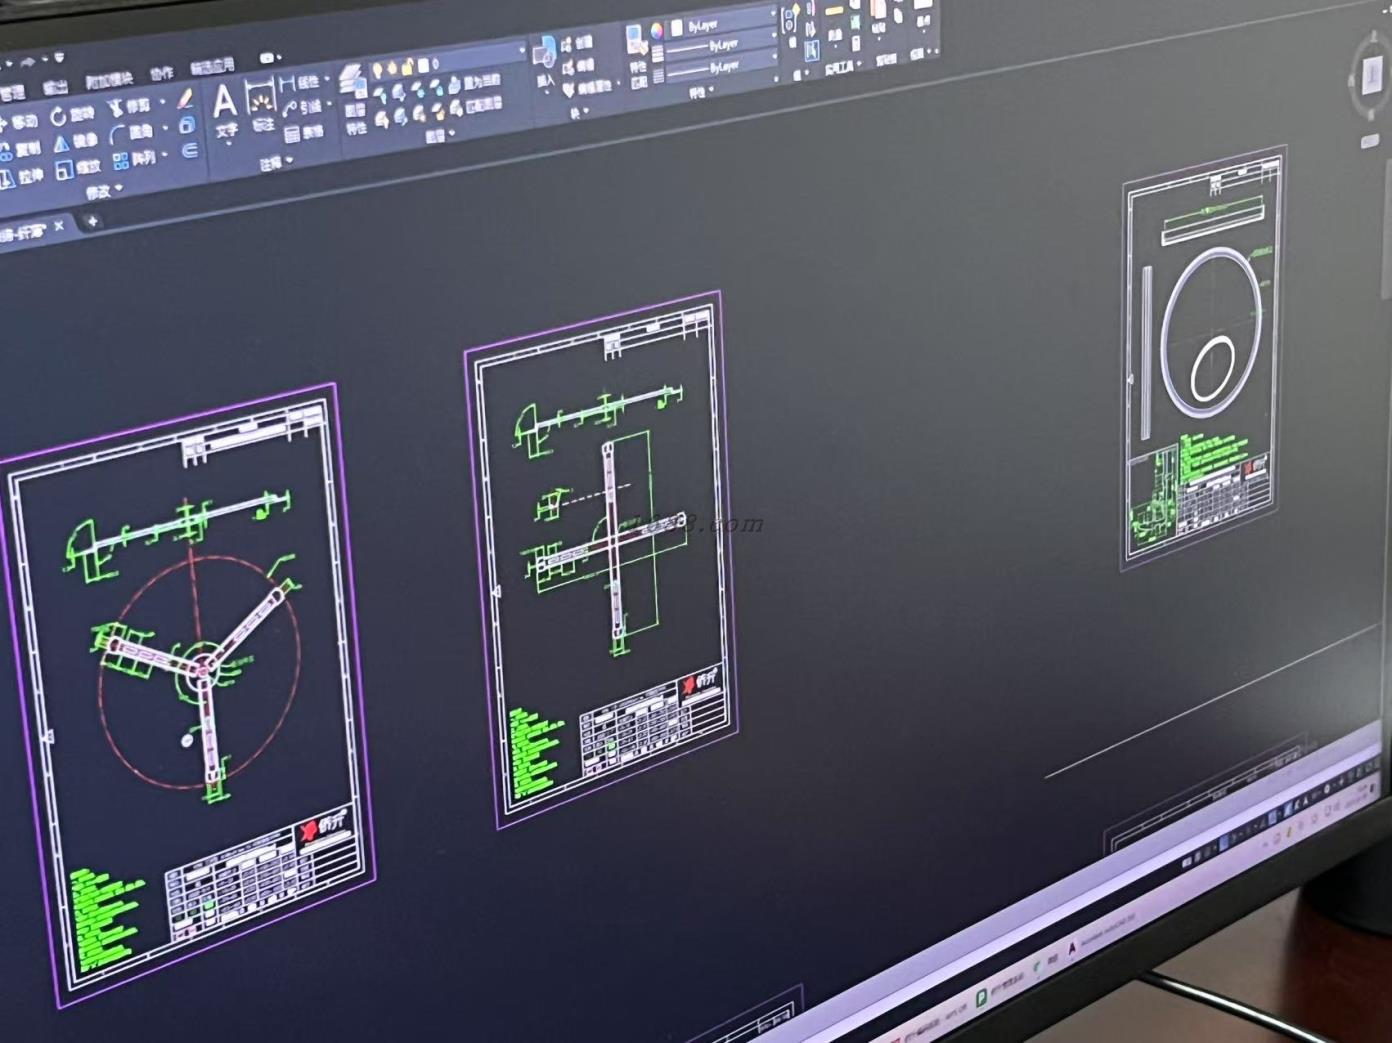Open the layer name dropdown list
This screenshot has height=1043, width=1392.
(522, 50)
